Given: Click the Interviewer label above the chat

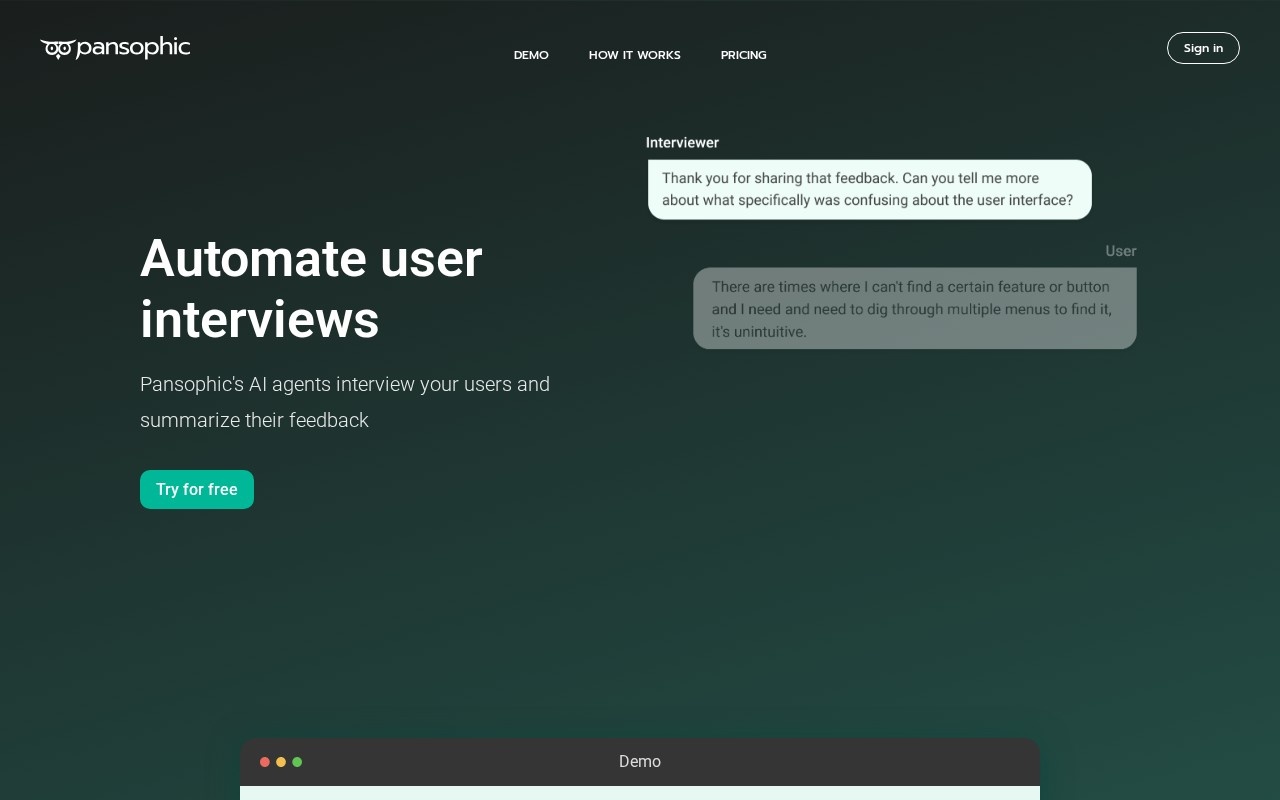Looking at the screenshot, I should 682,143.
